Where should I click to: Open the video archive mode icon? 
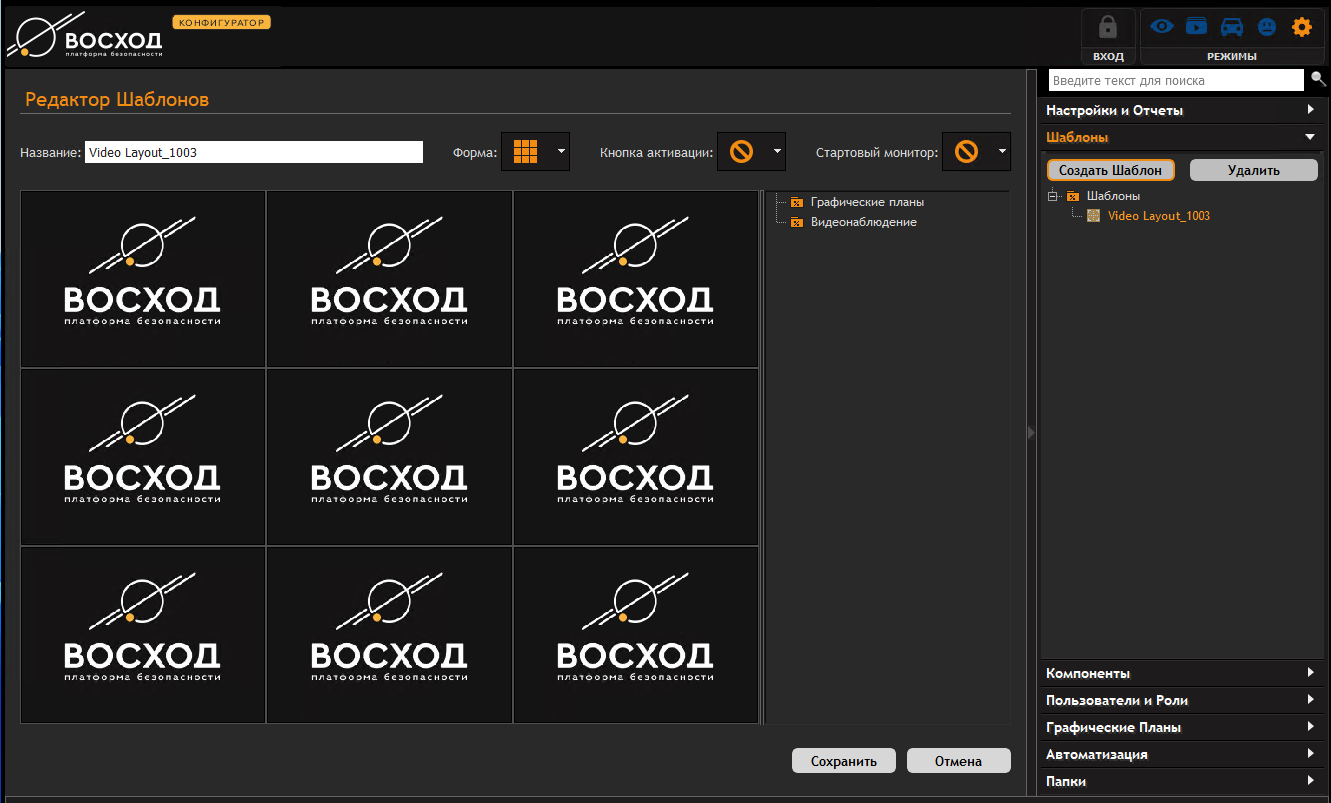(x=1196, y=27)
